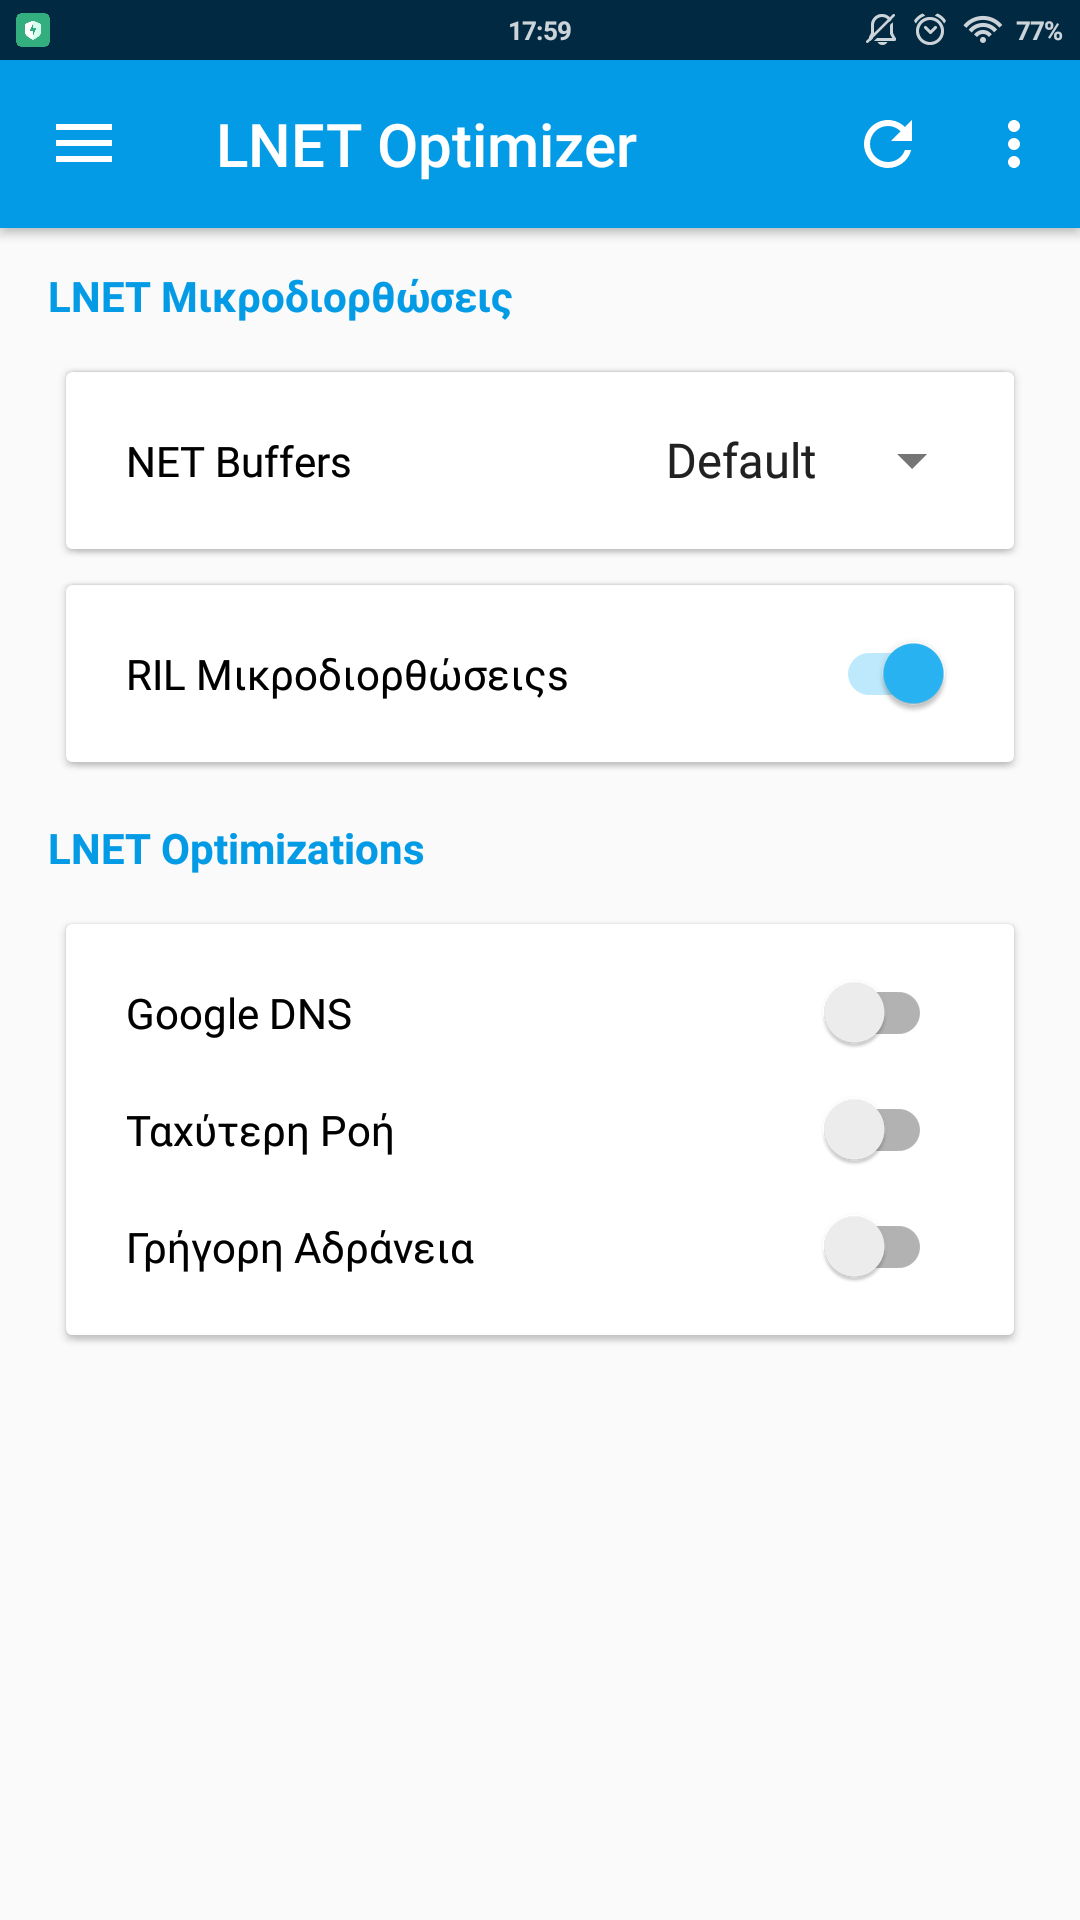This screenshot has height=1920, width=1080.
Task: Tap the NET Buffers label
Action: tap(239, 463)
